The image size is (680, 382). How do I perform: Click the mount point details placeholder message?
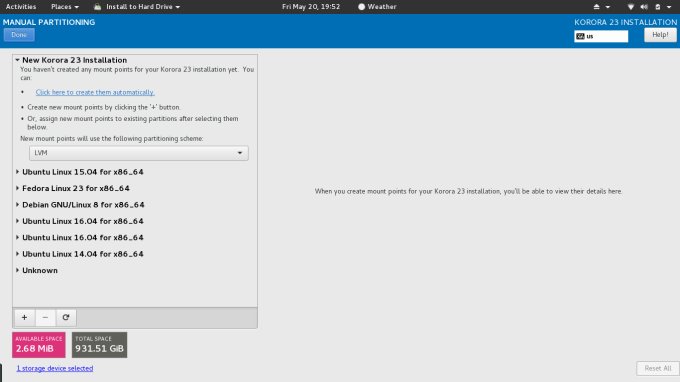(468, 191)
